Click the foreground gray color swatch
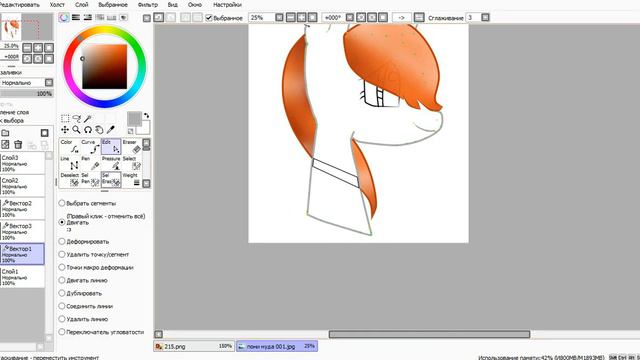Image resolution: width=640 pixels, height=360 pixels. point(134,119)
